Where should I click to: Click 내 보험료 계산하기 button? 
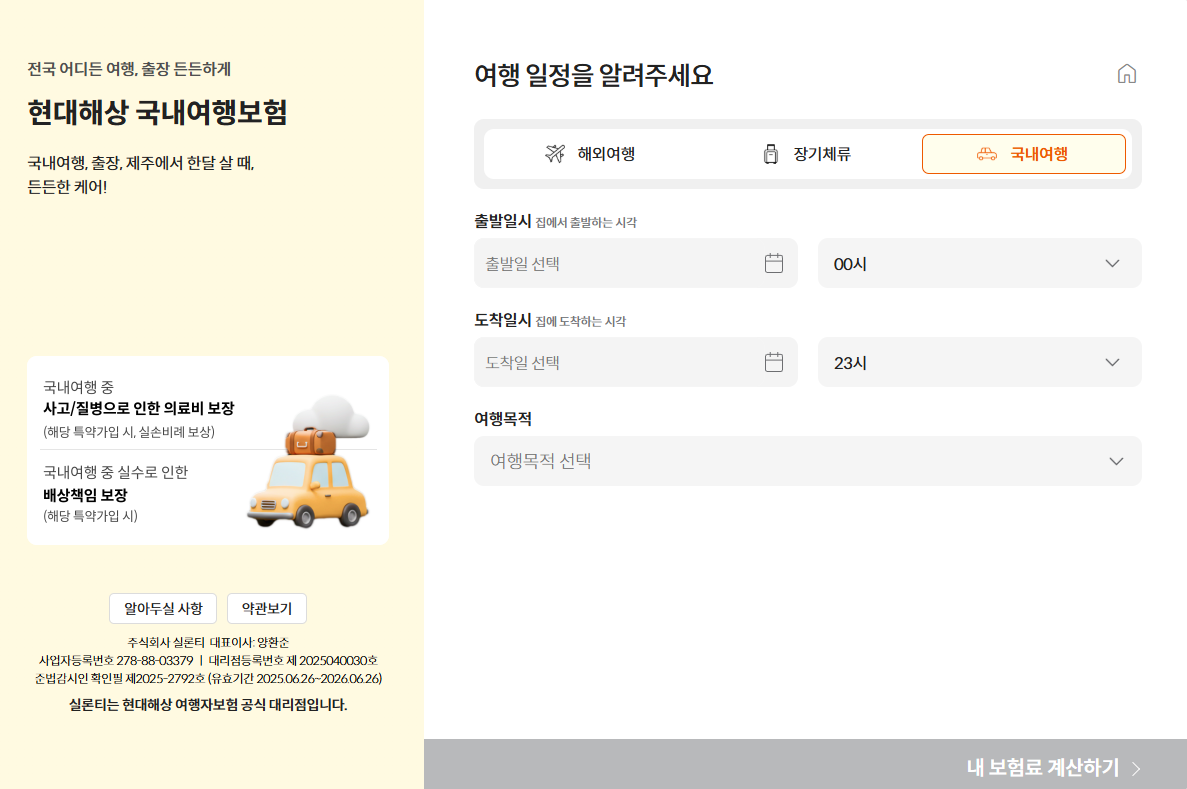pyautogui.click(x=805, y=764)
